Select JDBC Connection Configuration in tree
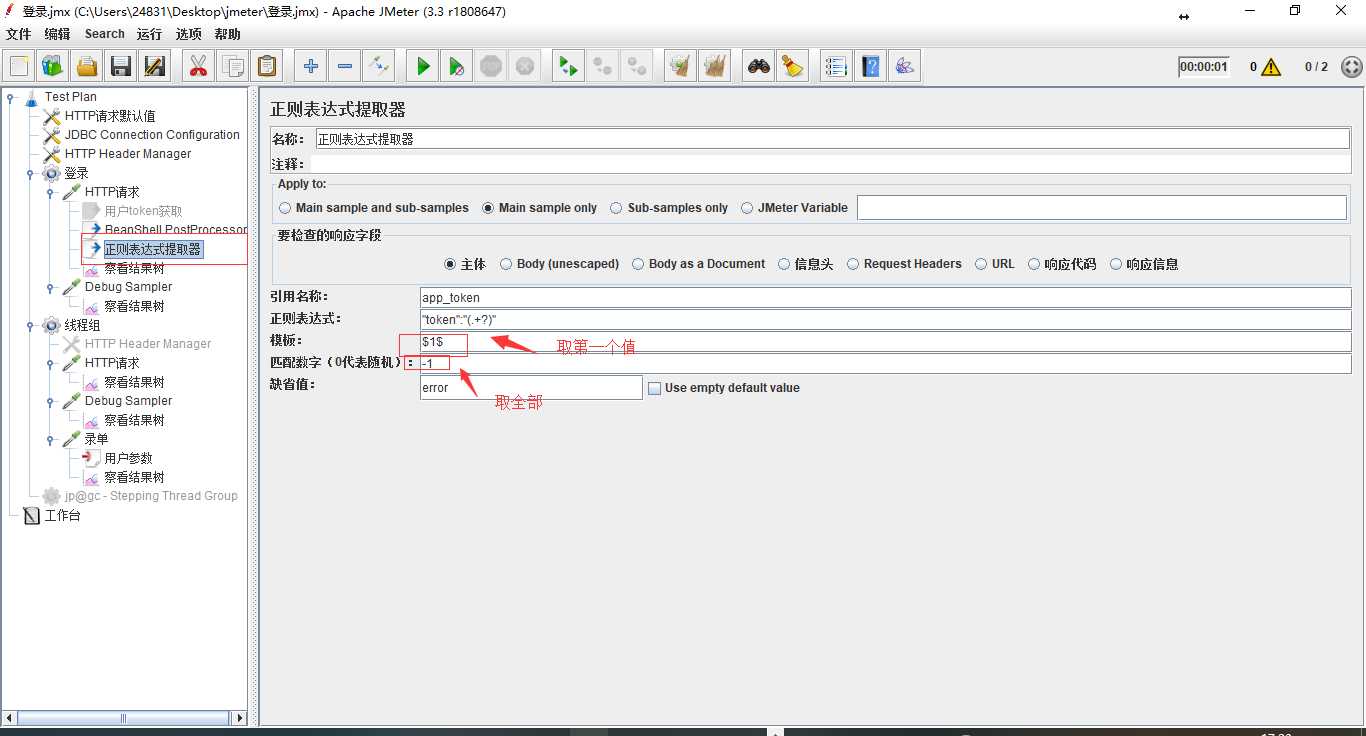The height and width of the screenshot is (736, 1366). (x=152, y=135)
